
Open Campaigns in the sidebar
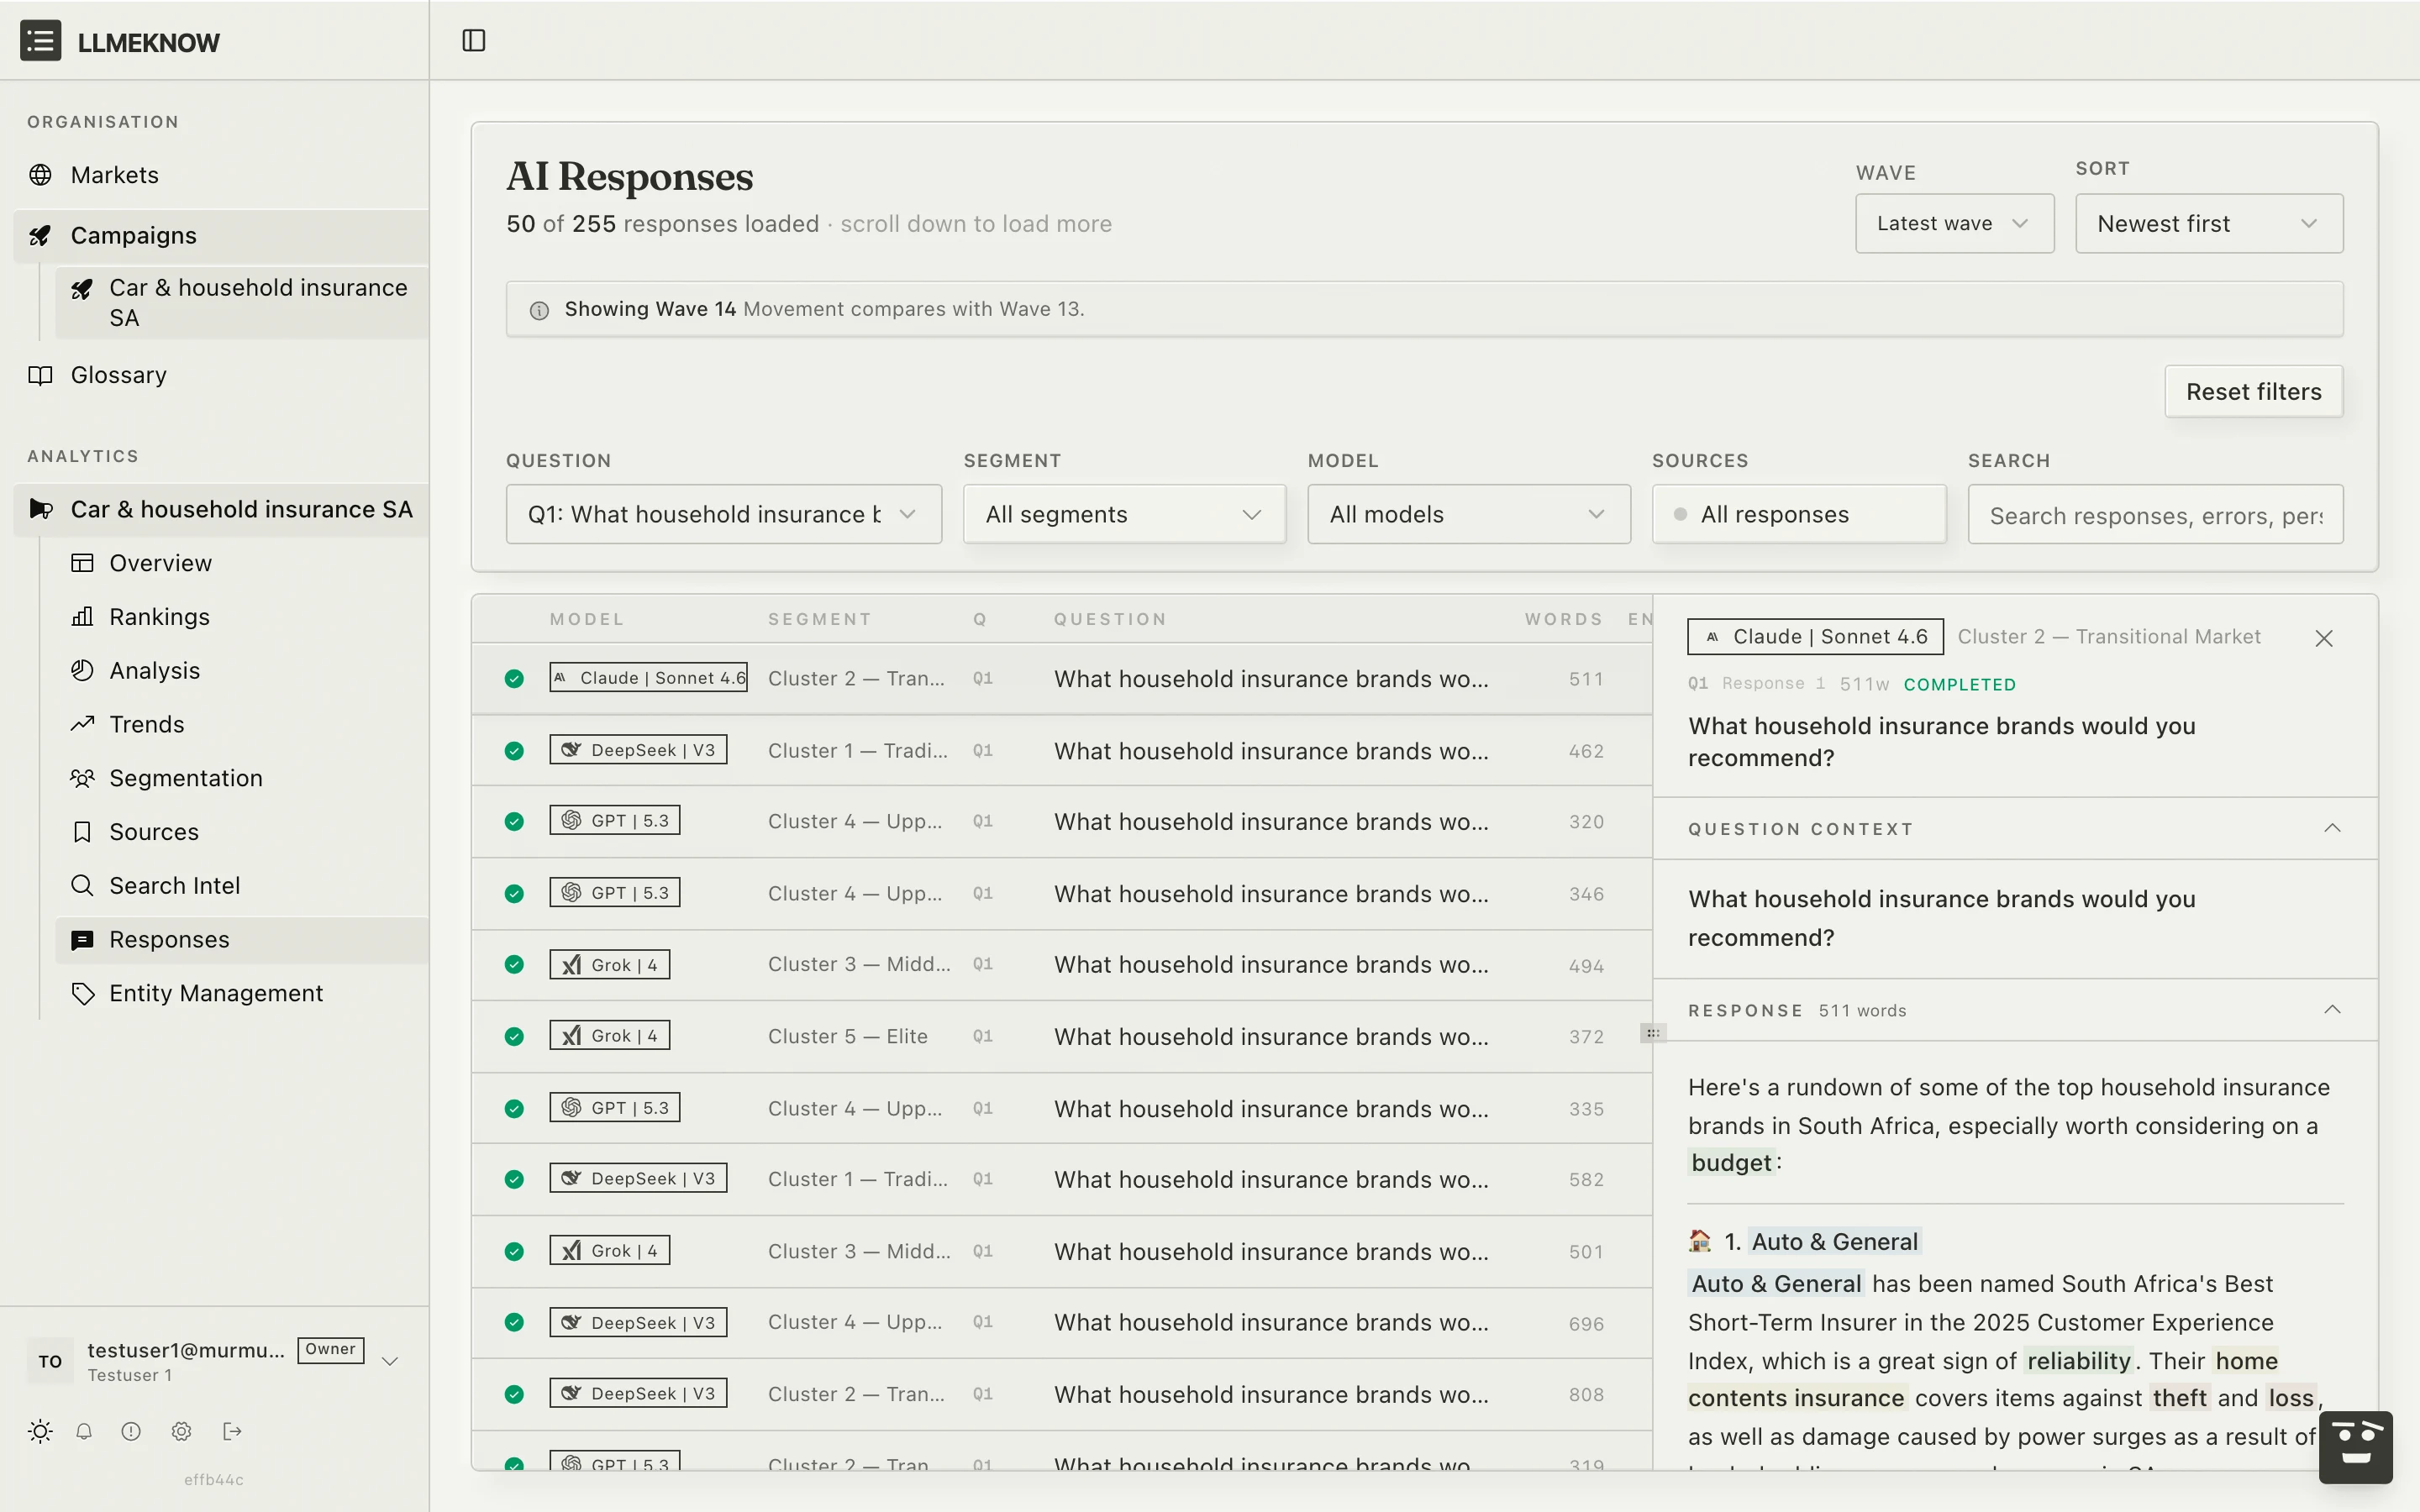point(220,236)
